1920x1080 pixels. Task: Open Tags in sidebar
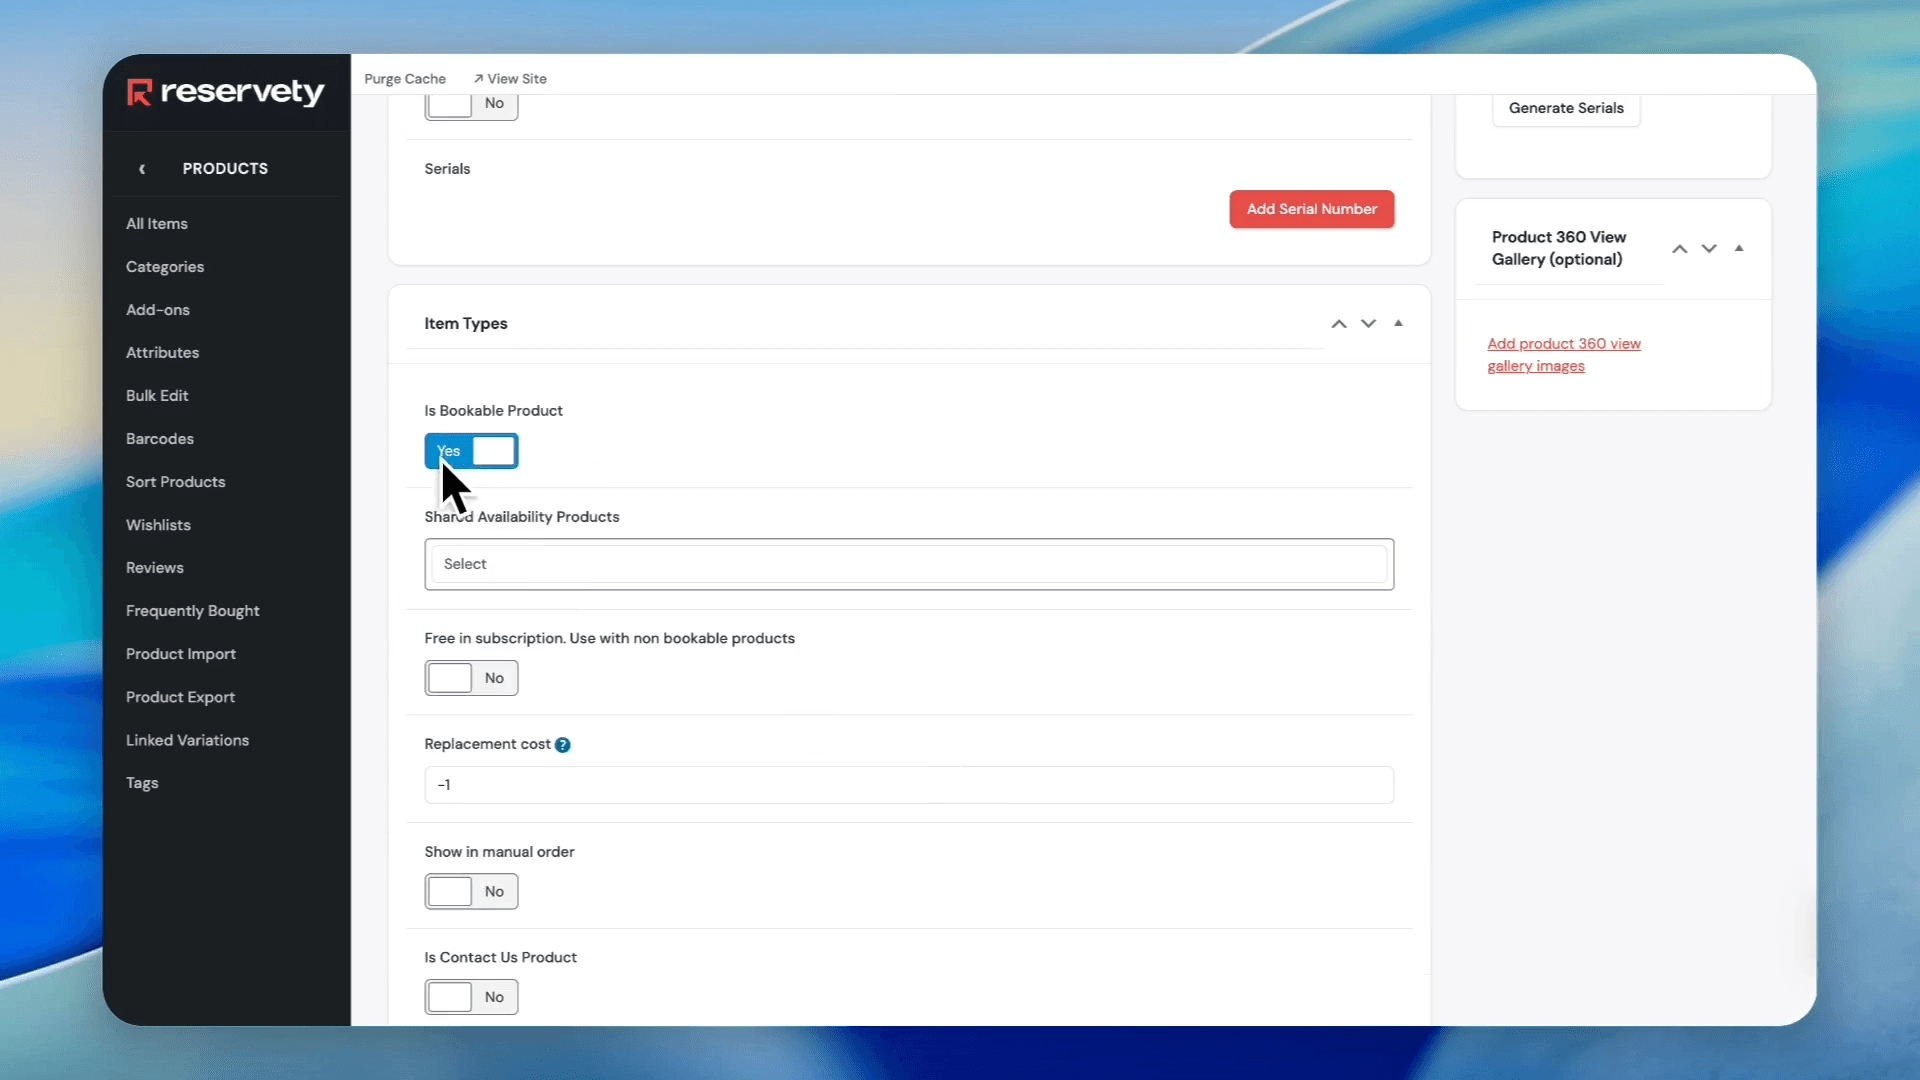pyautogui.click(x=142, y=783)
